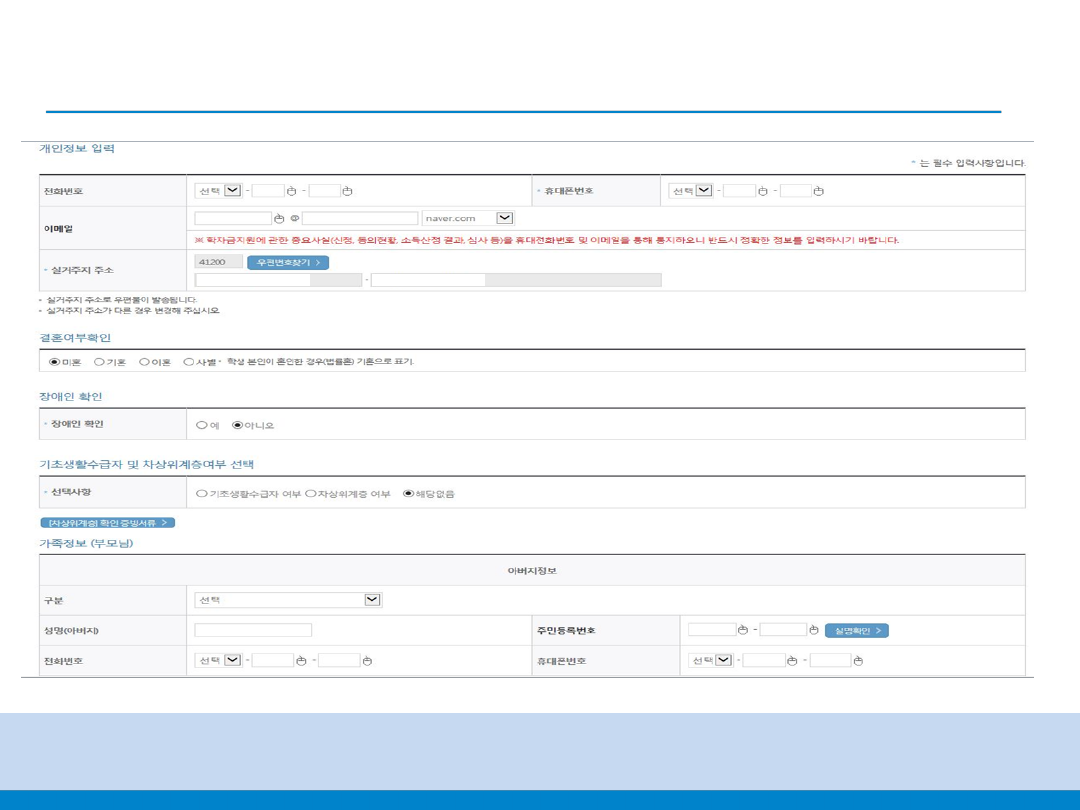Expand the 구분 선택 dropdown in 아버지정보
Image resolution: width=1080 pixels, height=810 pixels.
pyautogui.click(x=372, y=600)
